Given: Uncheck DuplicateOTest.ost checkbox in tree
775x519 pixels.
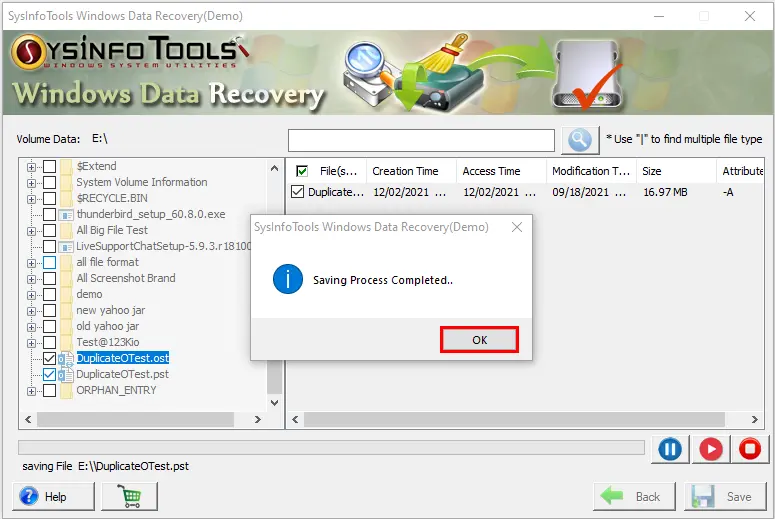Looking at the screenshot, I should (x=49, y=358).
